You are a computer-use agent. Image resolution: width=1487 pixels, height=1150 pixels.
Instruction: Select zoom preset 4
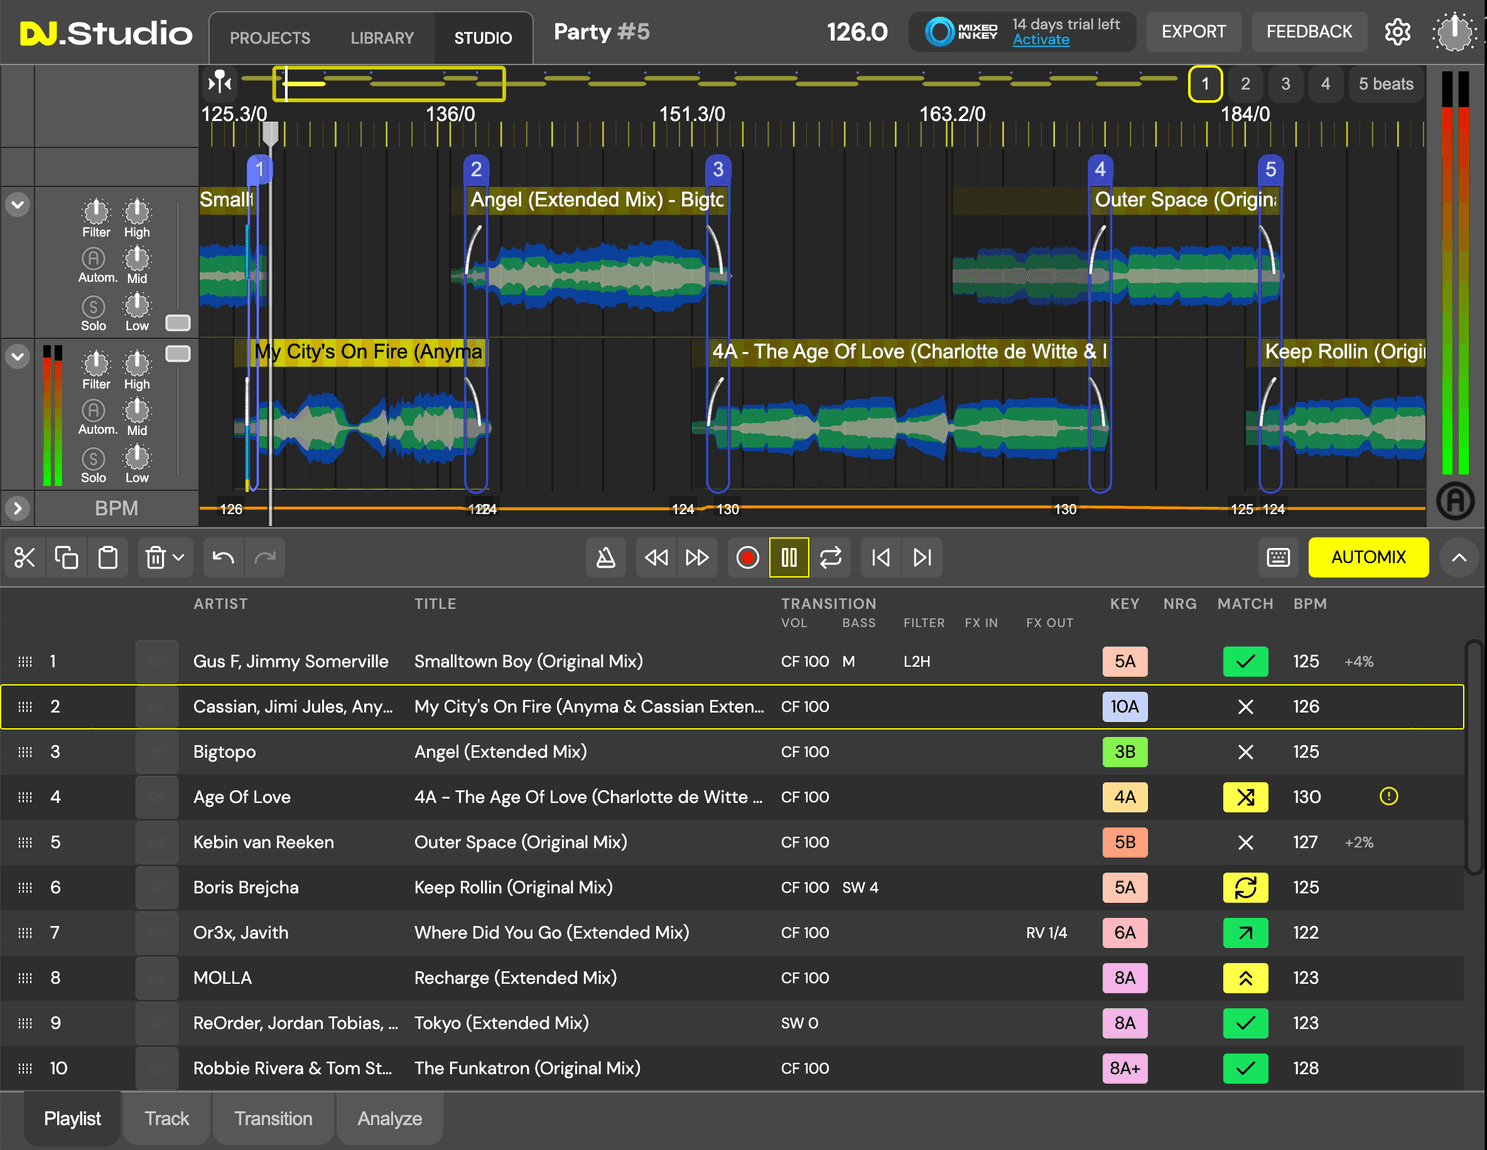point(1325,84)
